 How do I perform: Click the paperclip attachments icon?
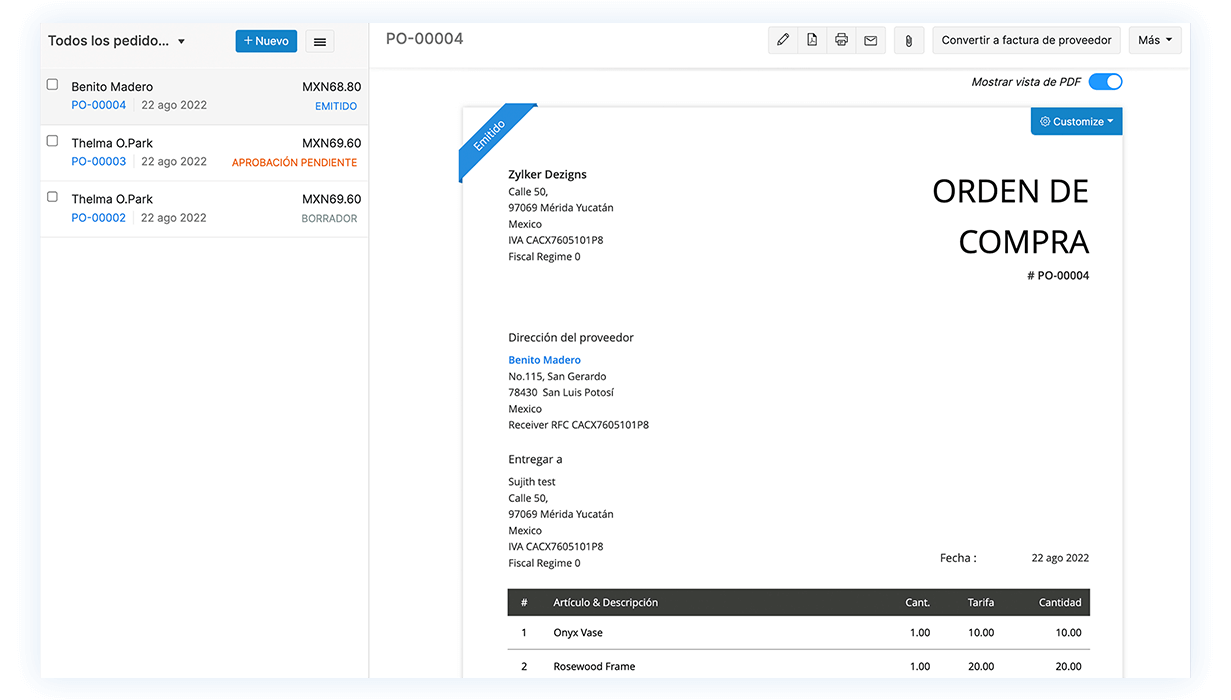pos(908,40)
